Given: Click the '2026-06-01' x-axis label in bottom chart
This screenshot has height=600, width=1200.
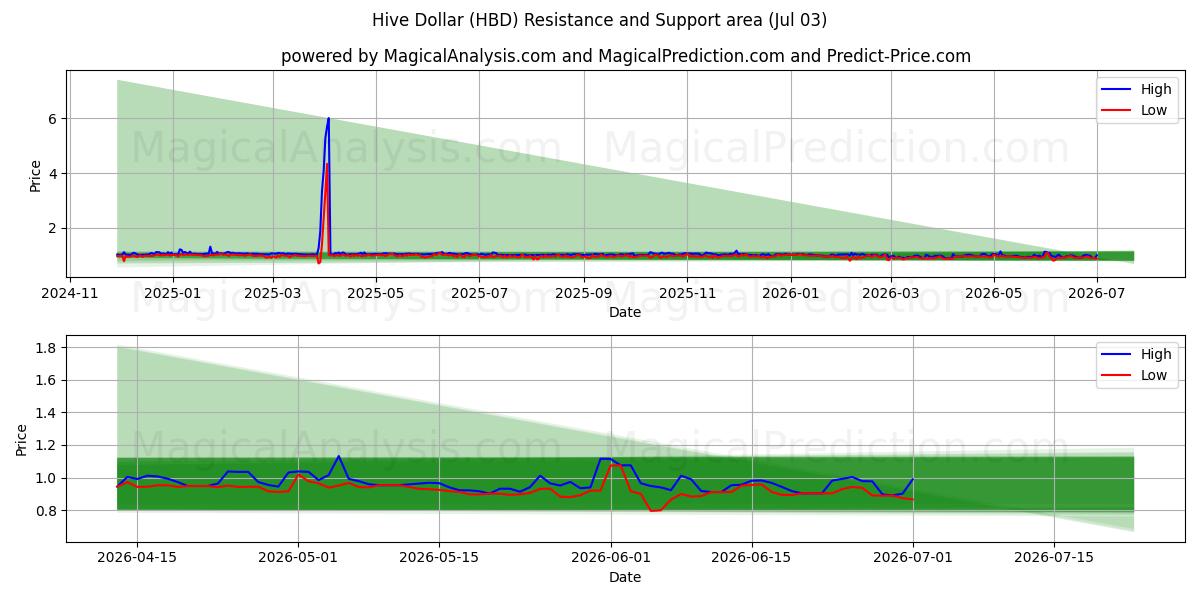Looking at the screenshot, I should pyautogui.click(x=611, y=558).
